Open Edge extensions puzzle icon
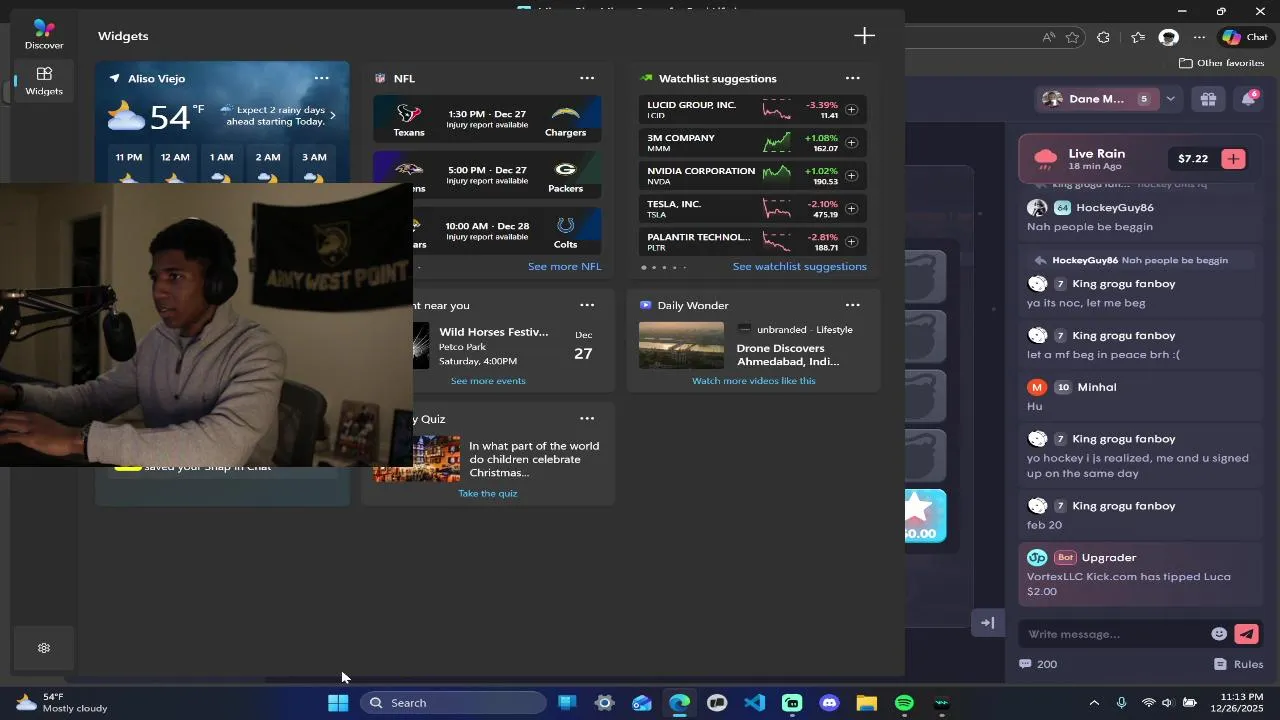 point(1103,37)
